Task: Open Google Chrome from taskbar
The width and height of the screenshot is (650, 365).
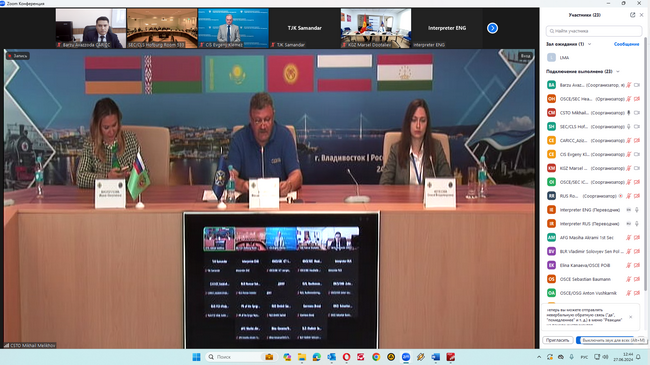Action: [376, 357]
